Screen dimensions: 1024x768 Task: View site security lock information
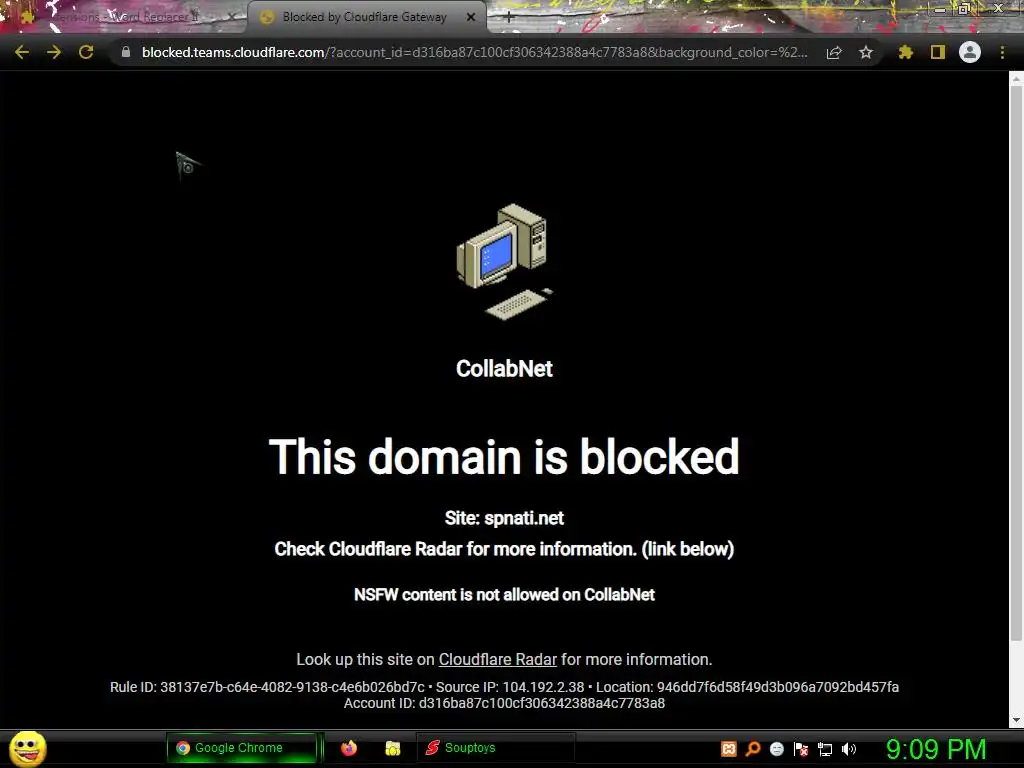click(126, 52)
